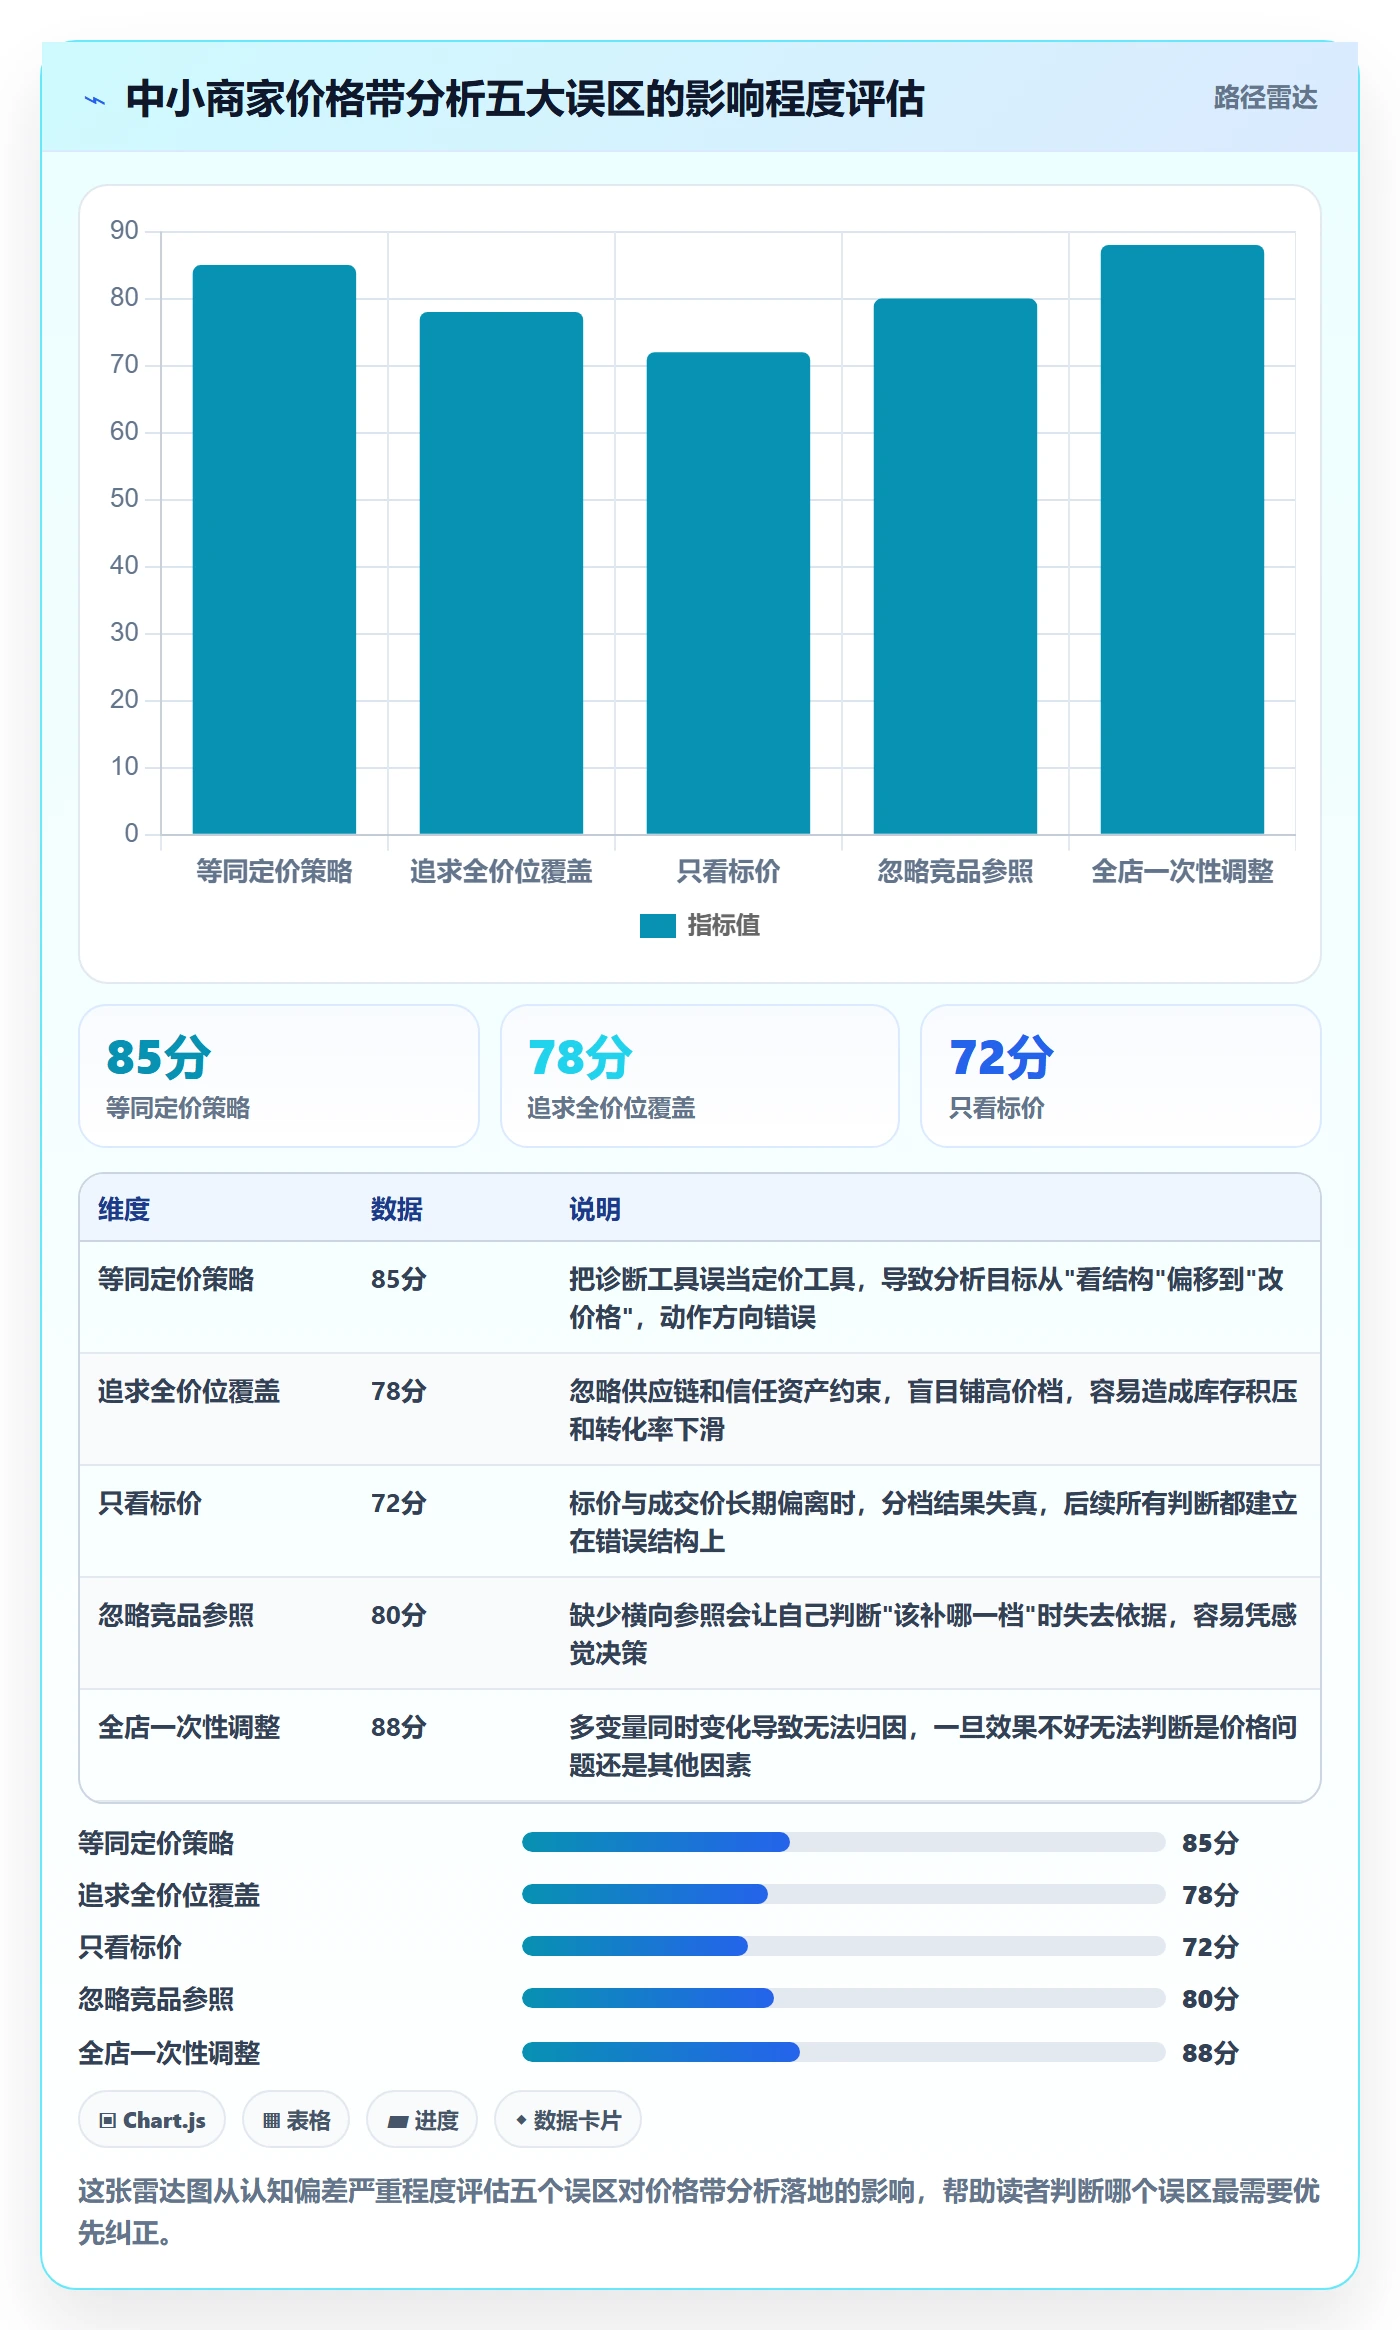Click the lightning icon beside the page title
Screen dimensions: 1400x2330
[x=95, y=100]
